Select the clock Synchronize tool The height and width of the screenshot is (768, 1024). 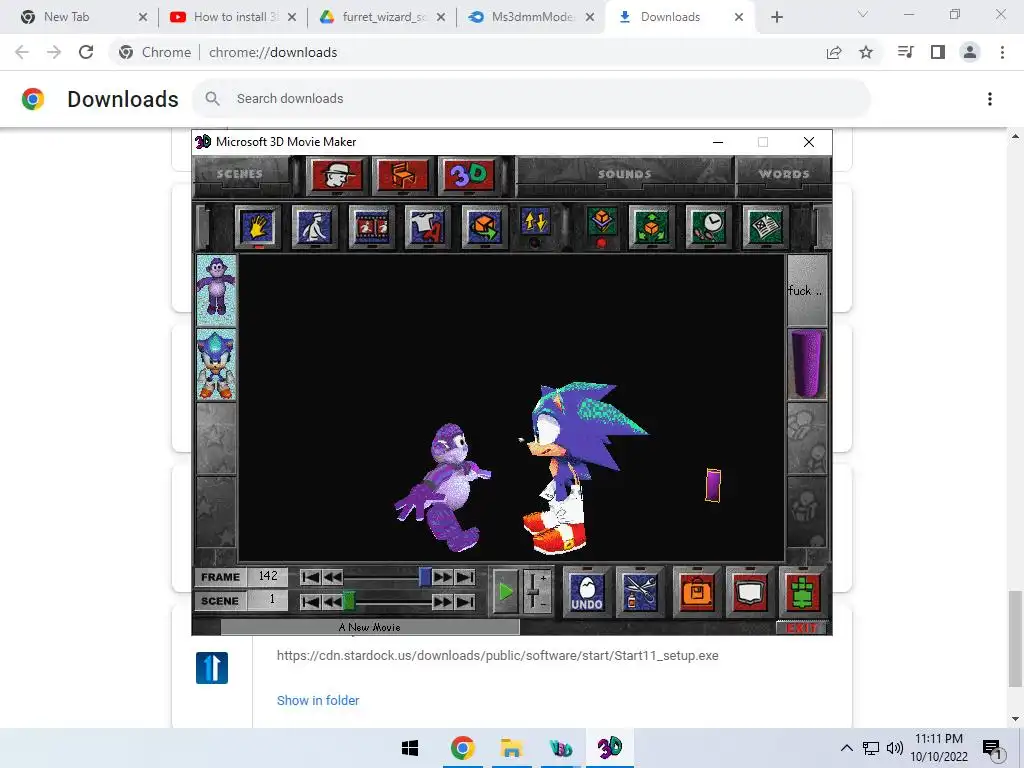[x=709, y=227]
